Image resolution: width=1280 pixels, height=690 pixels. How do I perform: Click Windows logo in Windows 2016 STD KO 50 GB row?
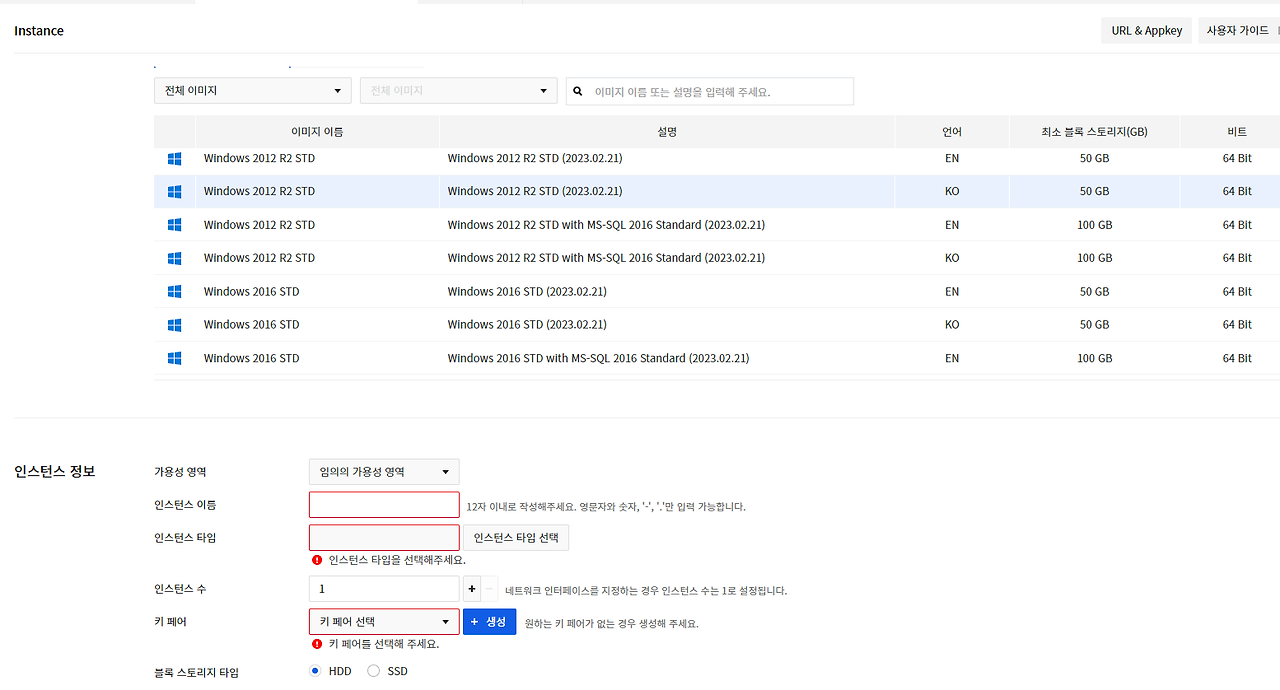[174, 325]
